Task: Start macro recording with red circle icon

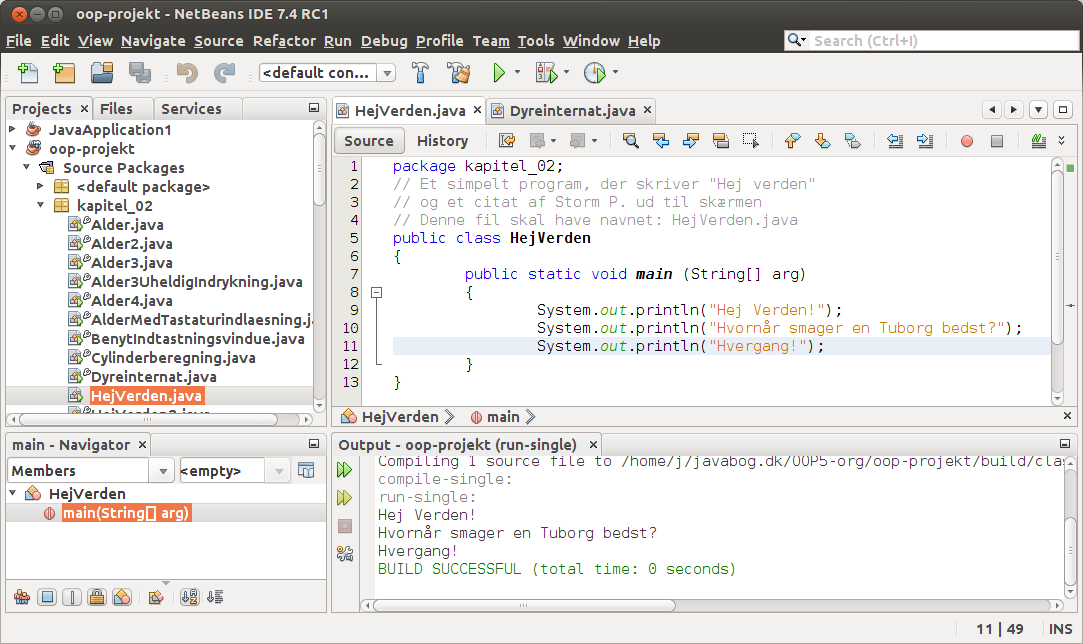Action: pos(966,141)
